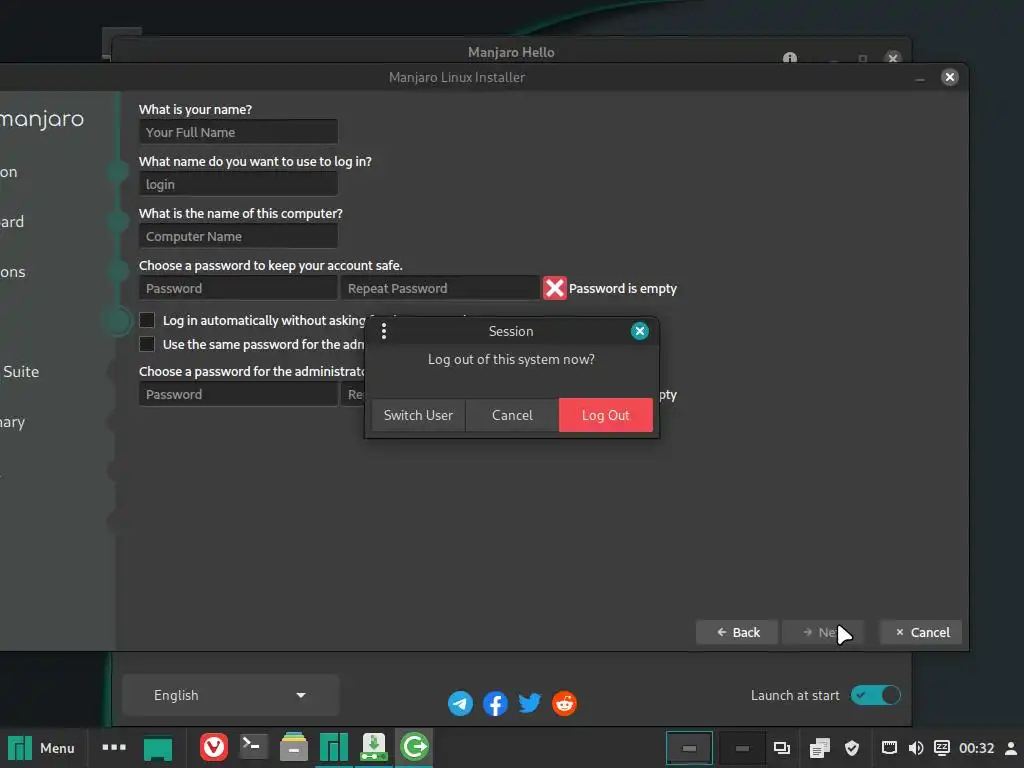Image resolution: width=1024 pixels, height=768 pixels.
Task: Click the login name field
Action: (x=238, y=184)
